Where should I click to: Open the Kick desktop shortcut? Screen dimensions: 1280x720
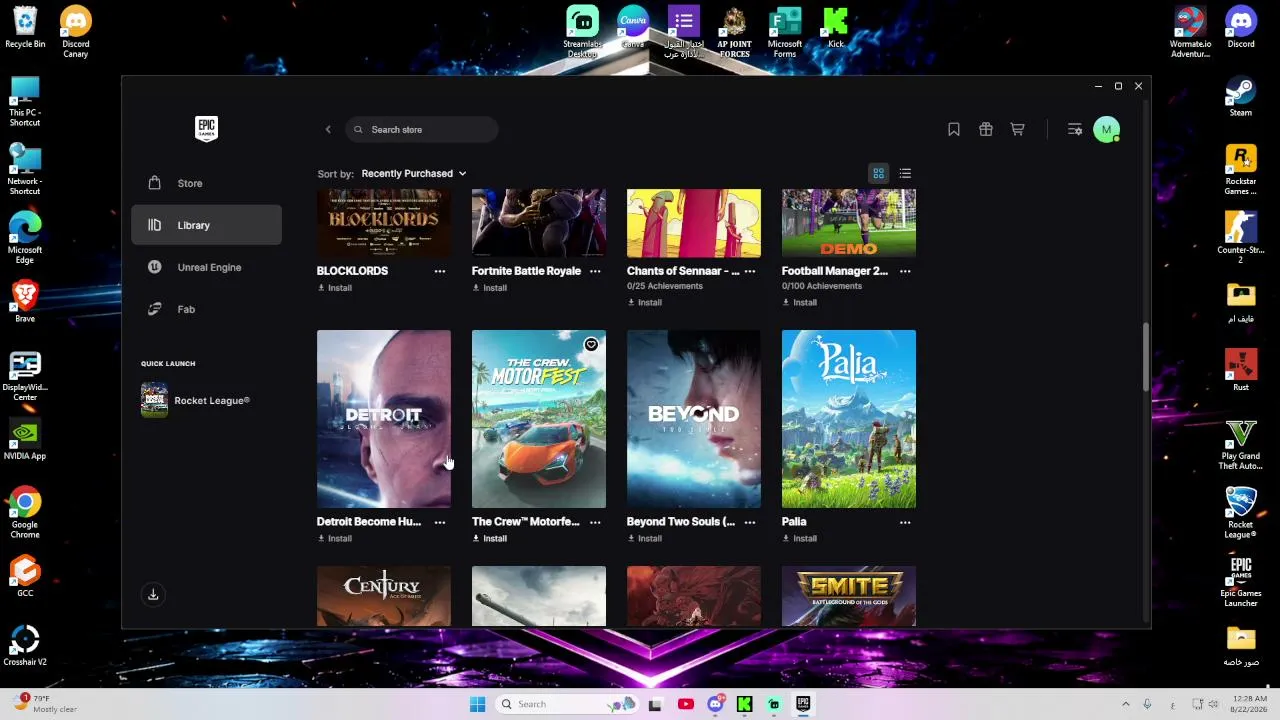(x=835, y=28)
